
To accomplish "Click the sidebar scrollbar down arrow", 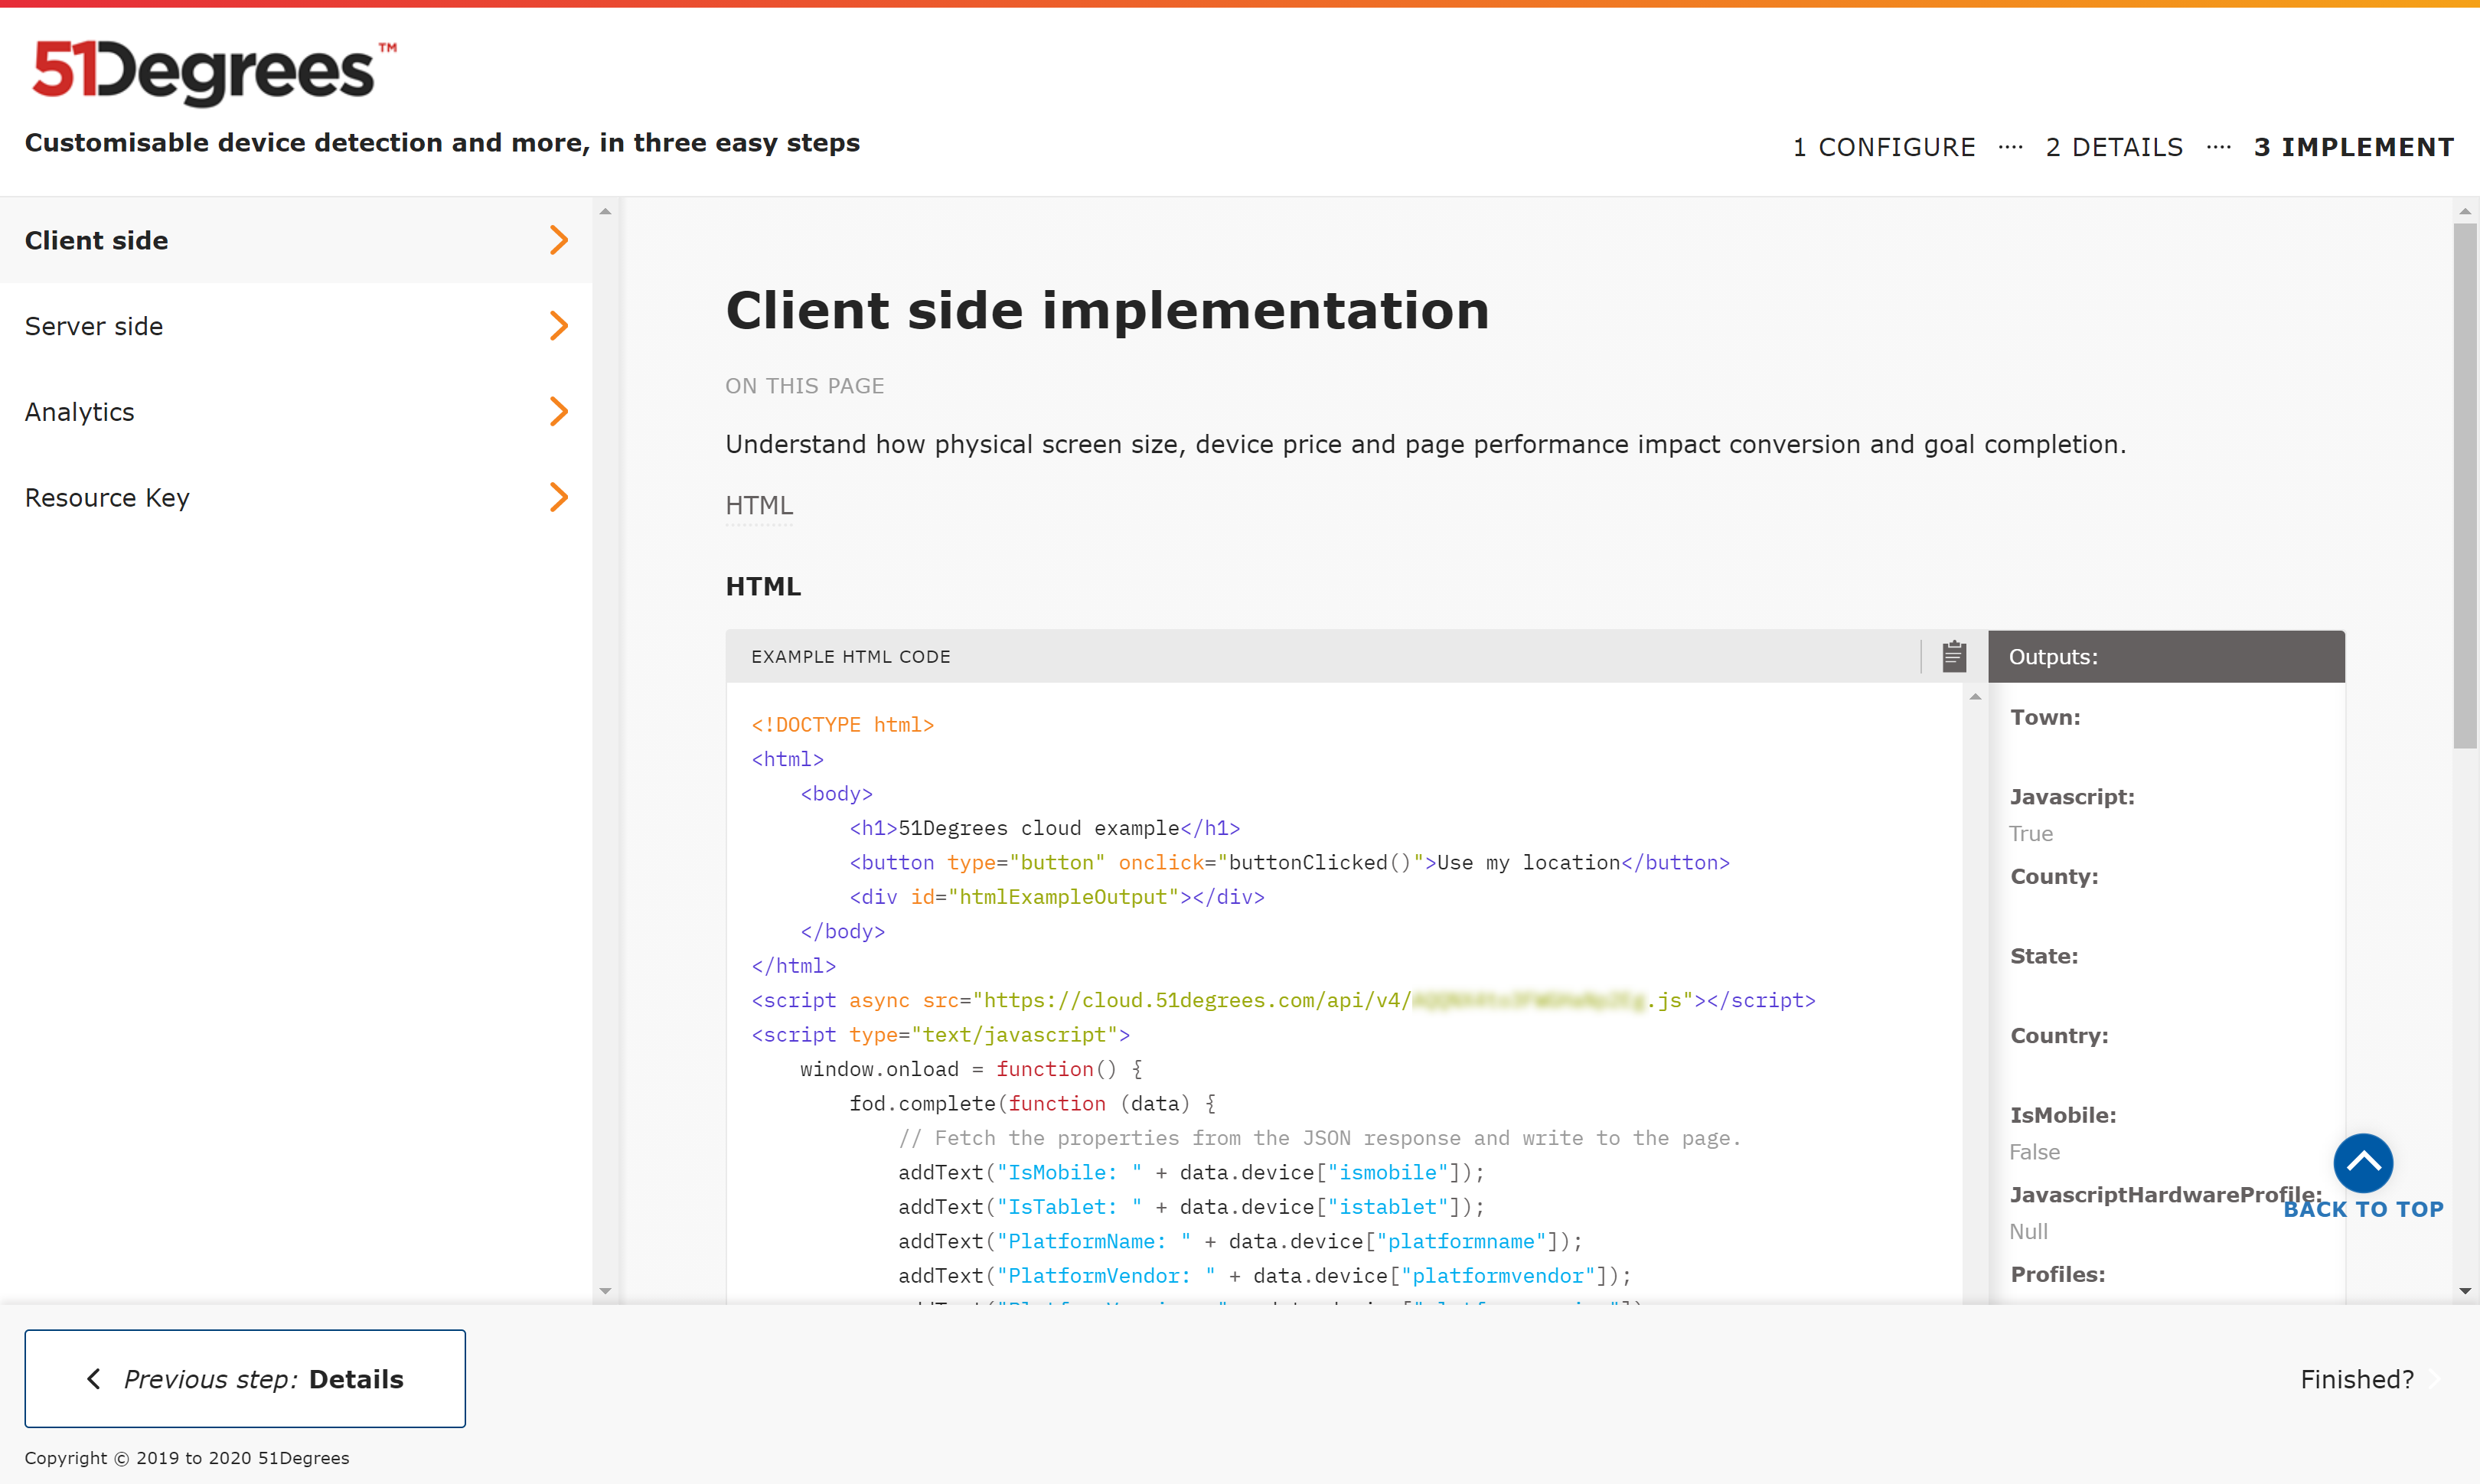I will [x=605, y=1291].
